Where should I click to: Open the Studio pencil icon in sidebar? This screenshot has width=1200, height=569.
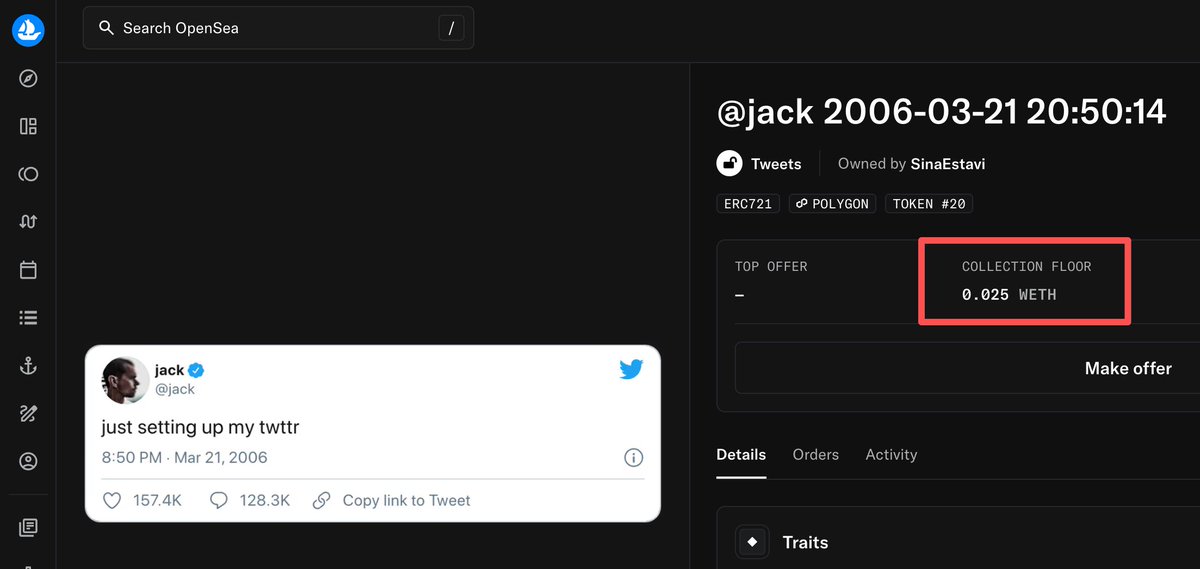pyautogui.click(x=28, y=414)
